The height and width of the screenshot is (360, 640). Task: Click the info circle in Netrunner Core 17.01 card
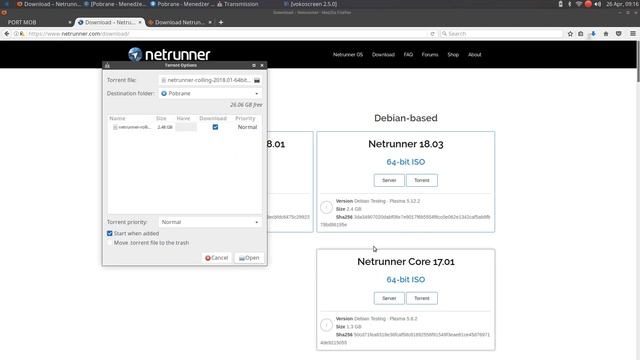pos(326,325)
